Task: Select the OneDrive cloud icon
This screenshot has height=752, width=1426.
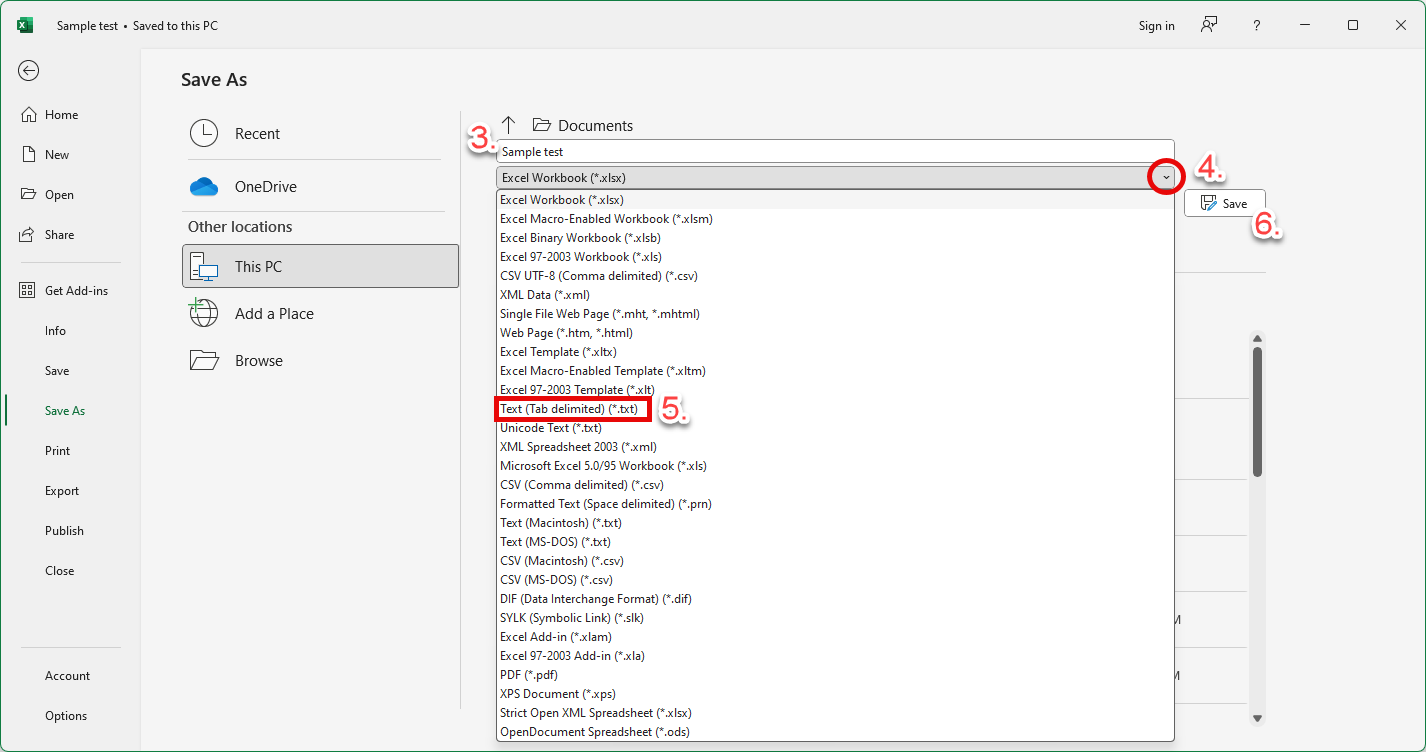Action: coord(204,187)
